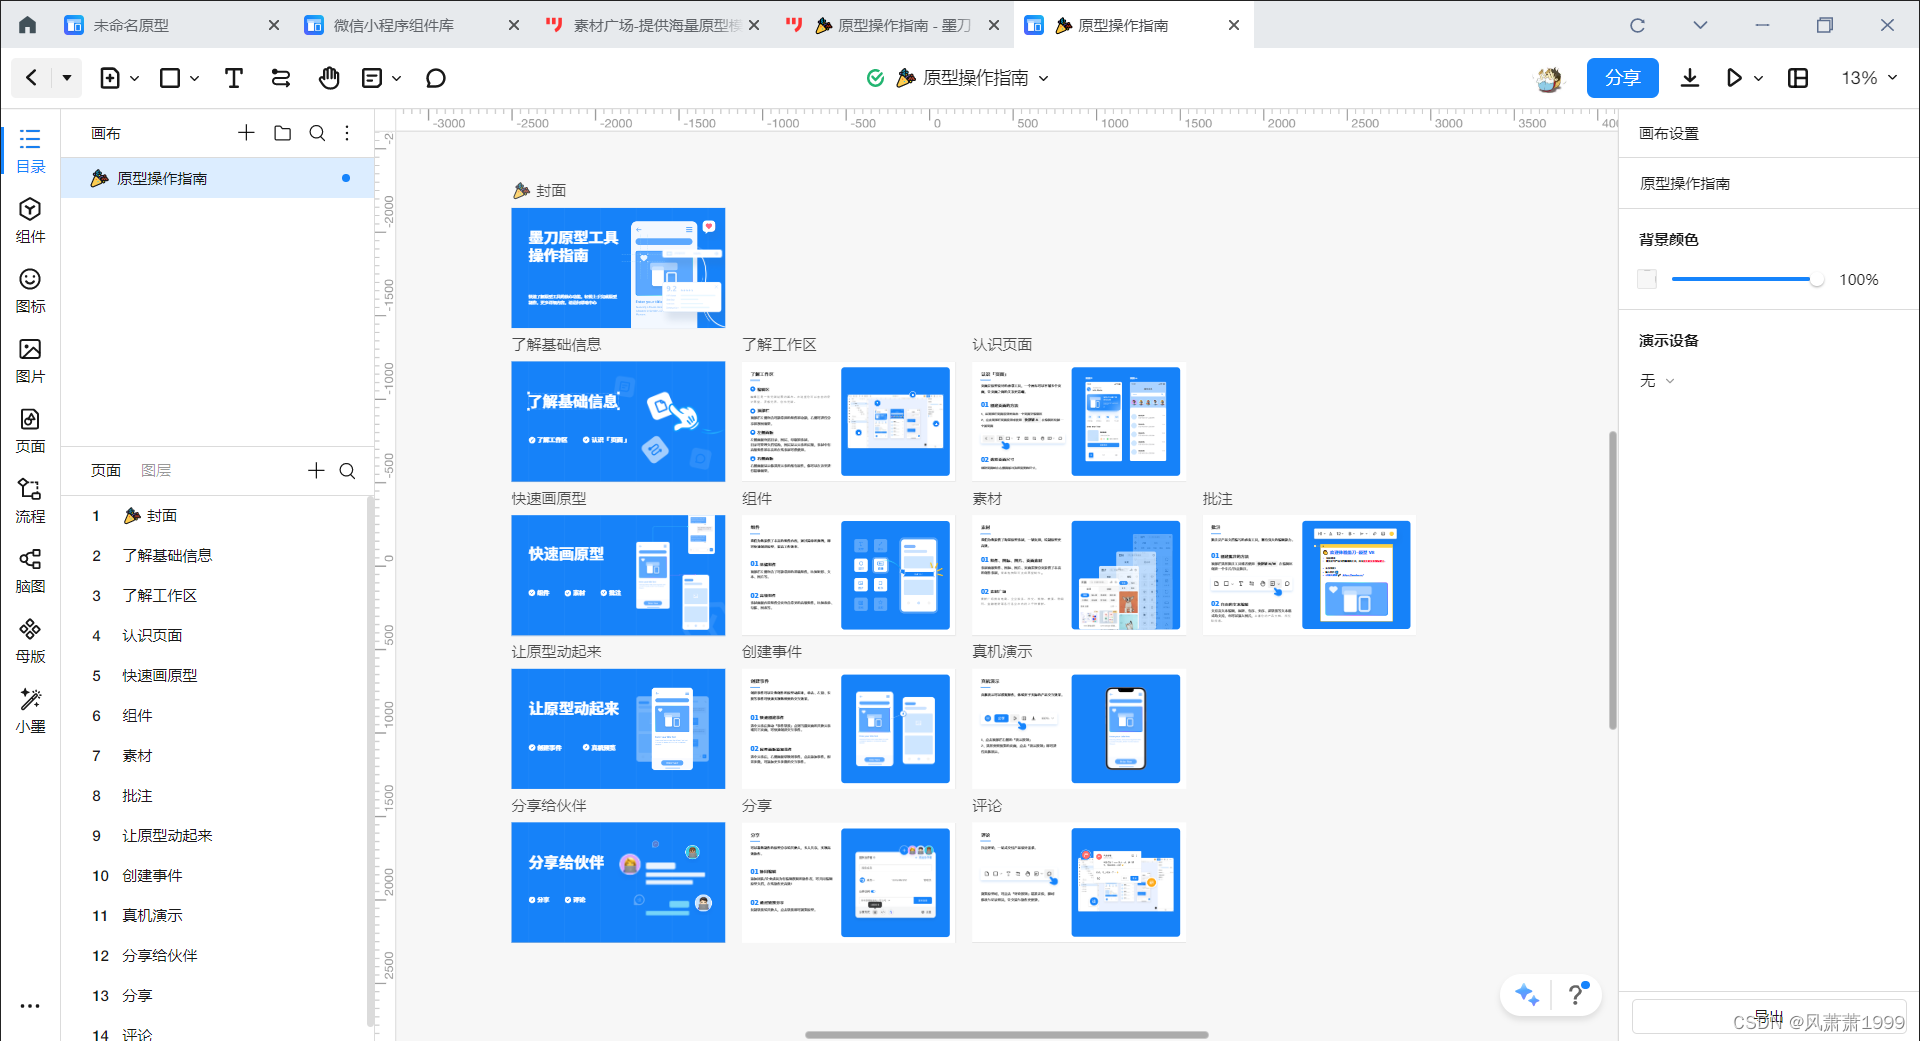Click the reload icon in title bar
The image size is (1920, 1041).
click(1637, 25)
